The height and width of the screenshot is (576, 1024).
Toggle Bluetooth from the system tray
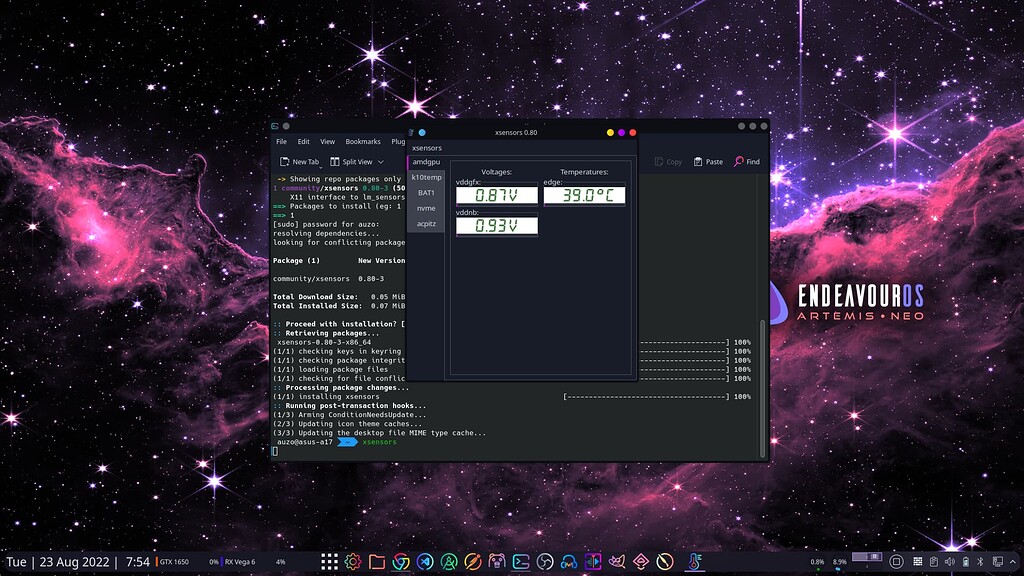981,562
